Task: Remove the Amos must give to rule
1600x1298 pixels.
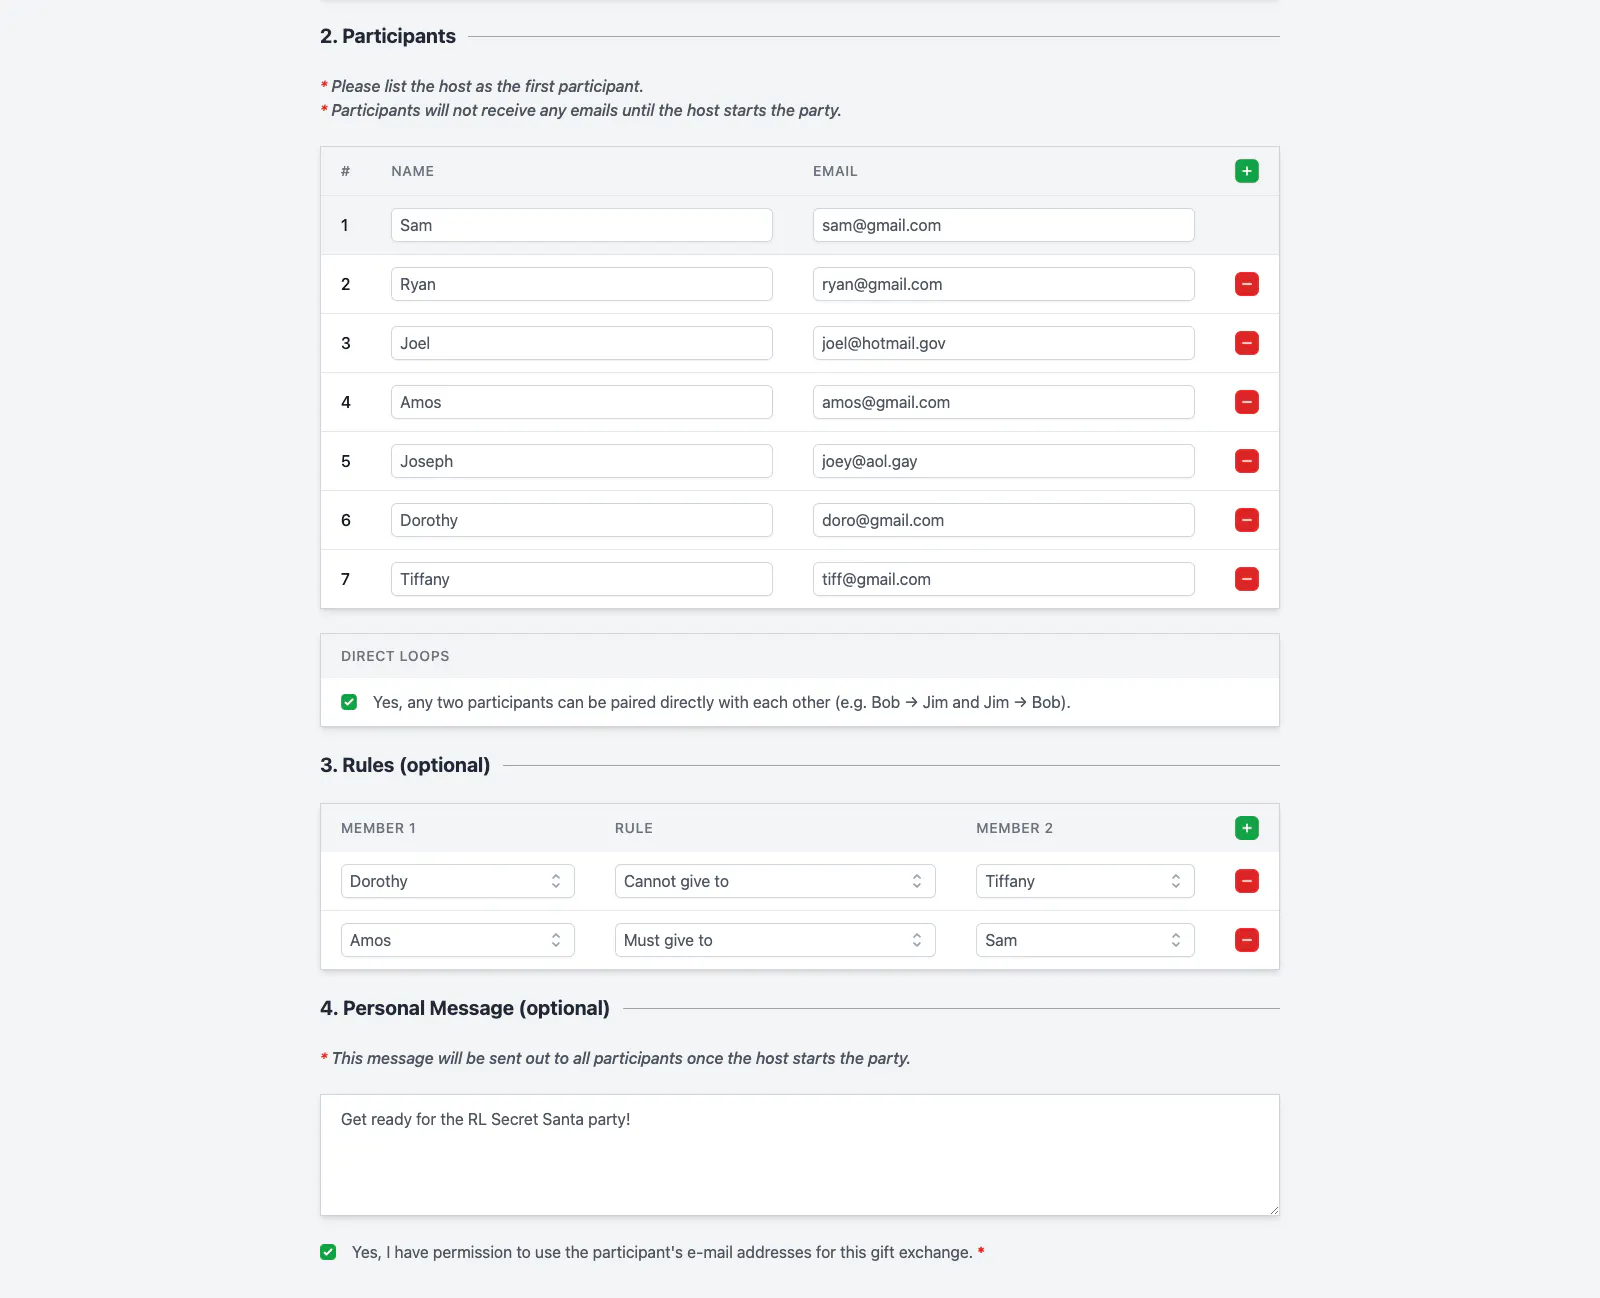Action: coord(1246,940)
